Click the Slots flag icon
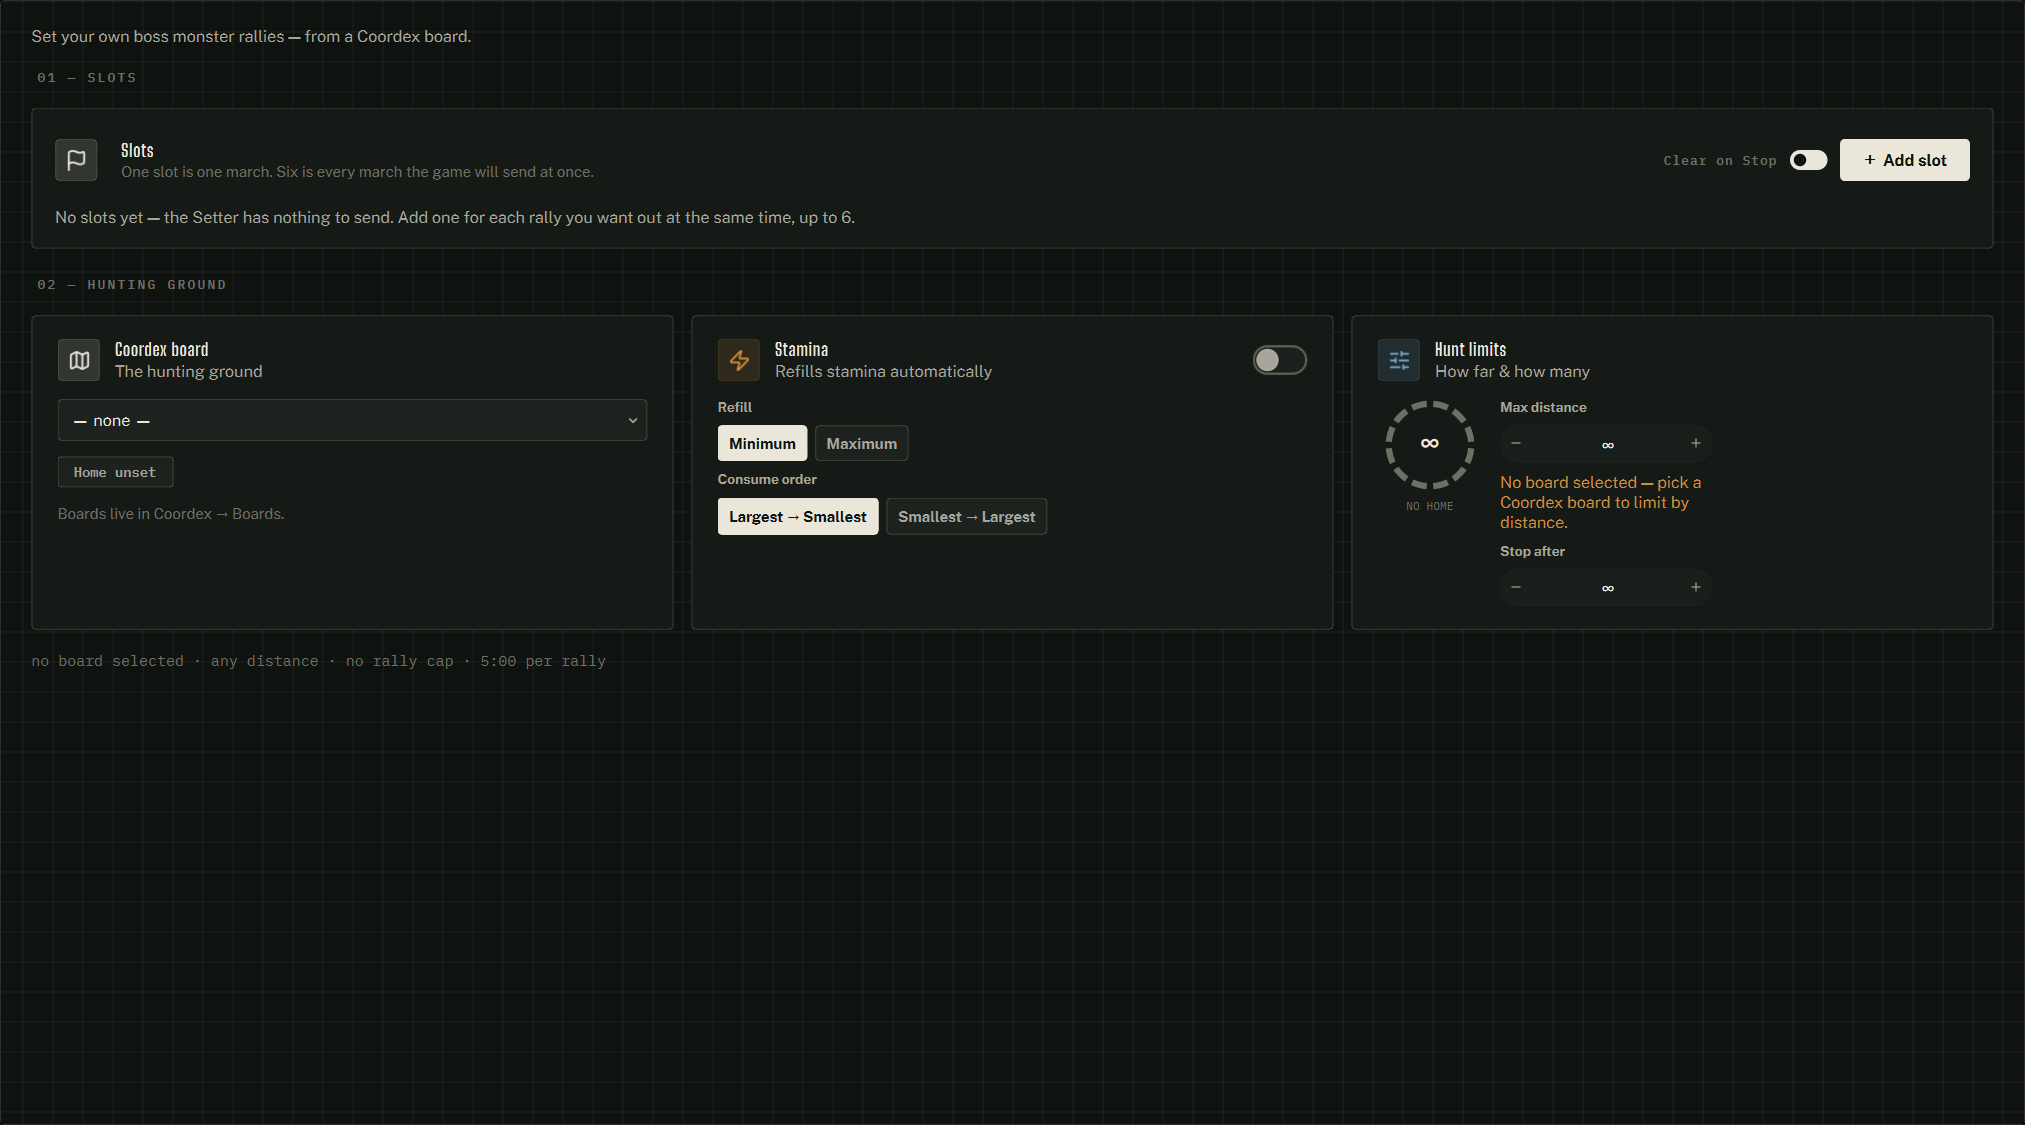The width and height of the screenshot is (2025, 1125). [x=76, y=160]
